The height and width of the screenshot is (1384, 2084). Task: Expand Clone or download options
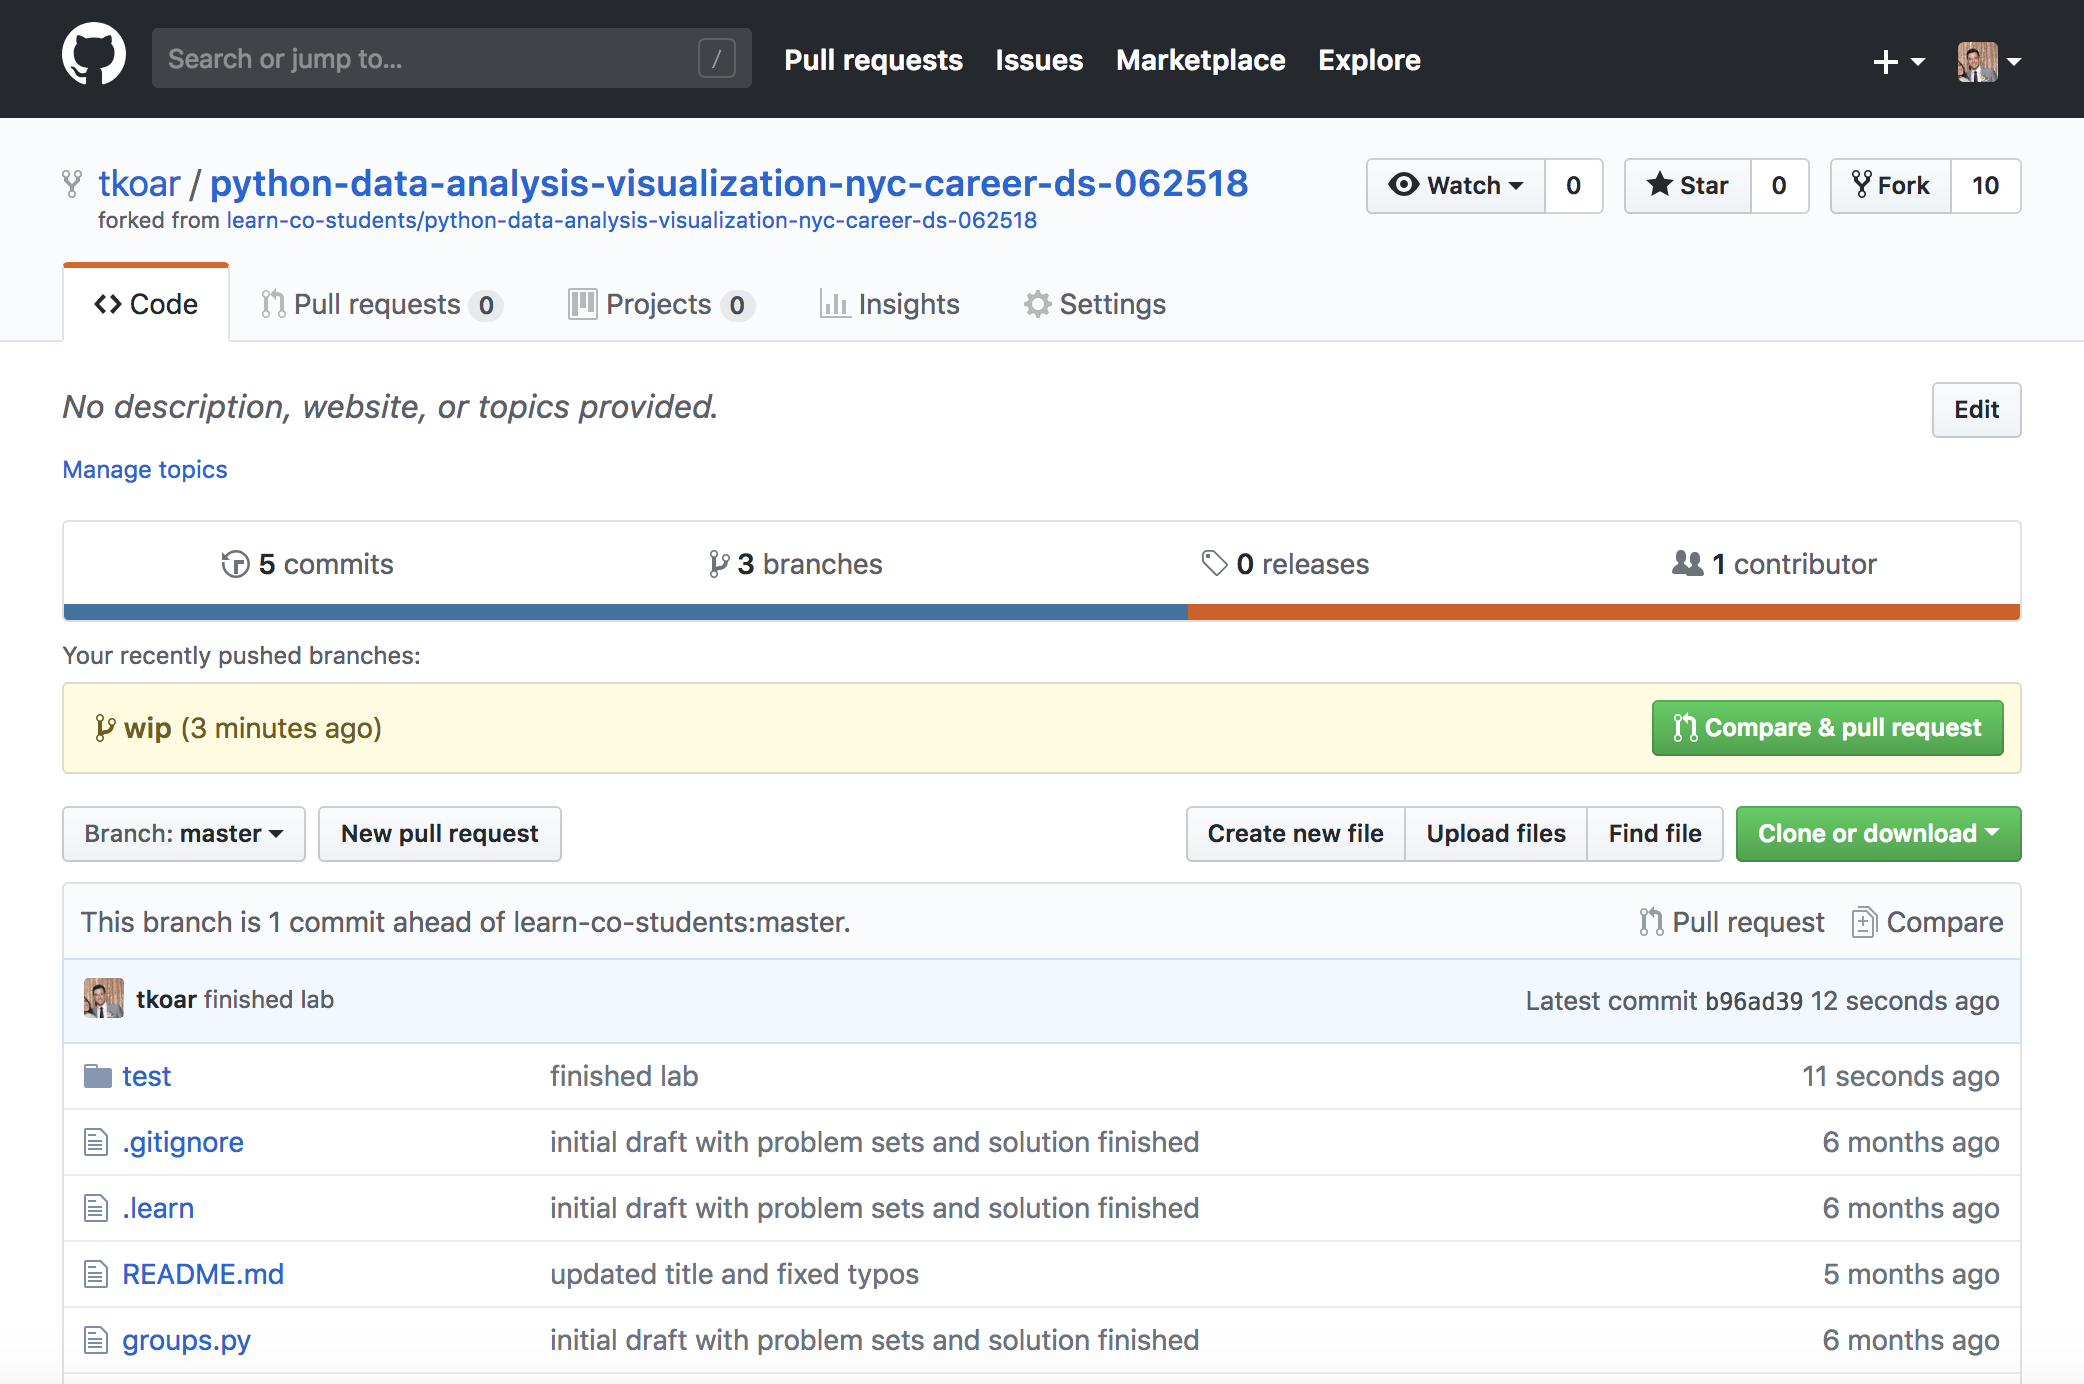tap(1877, 834)
